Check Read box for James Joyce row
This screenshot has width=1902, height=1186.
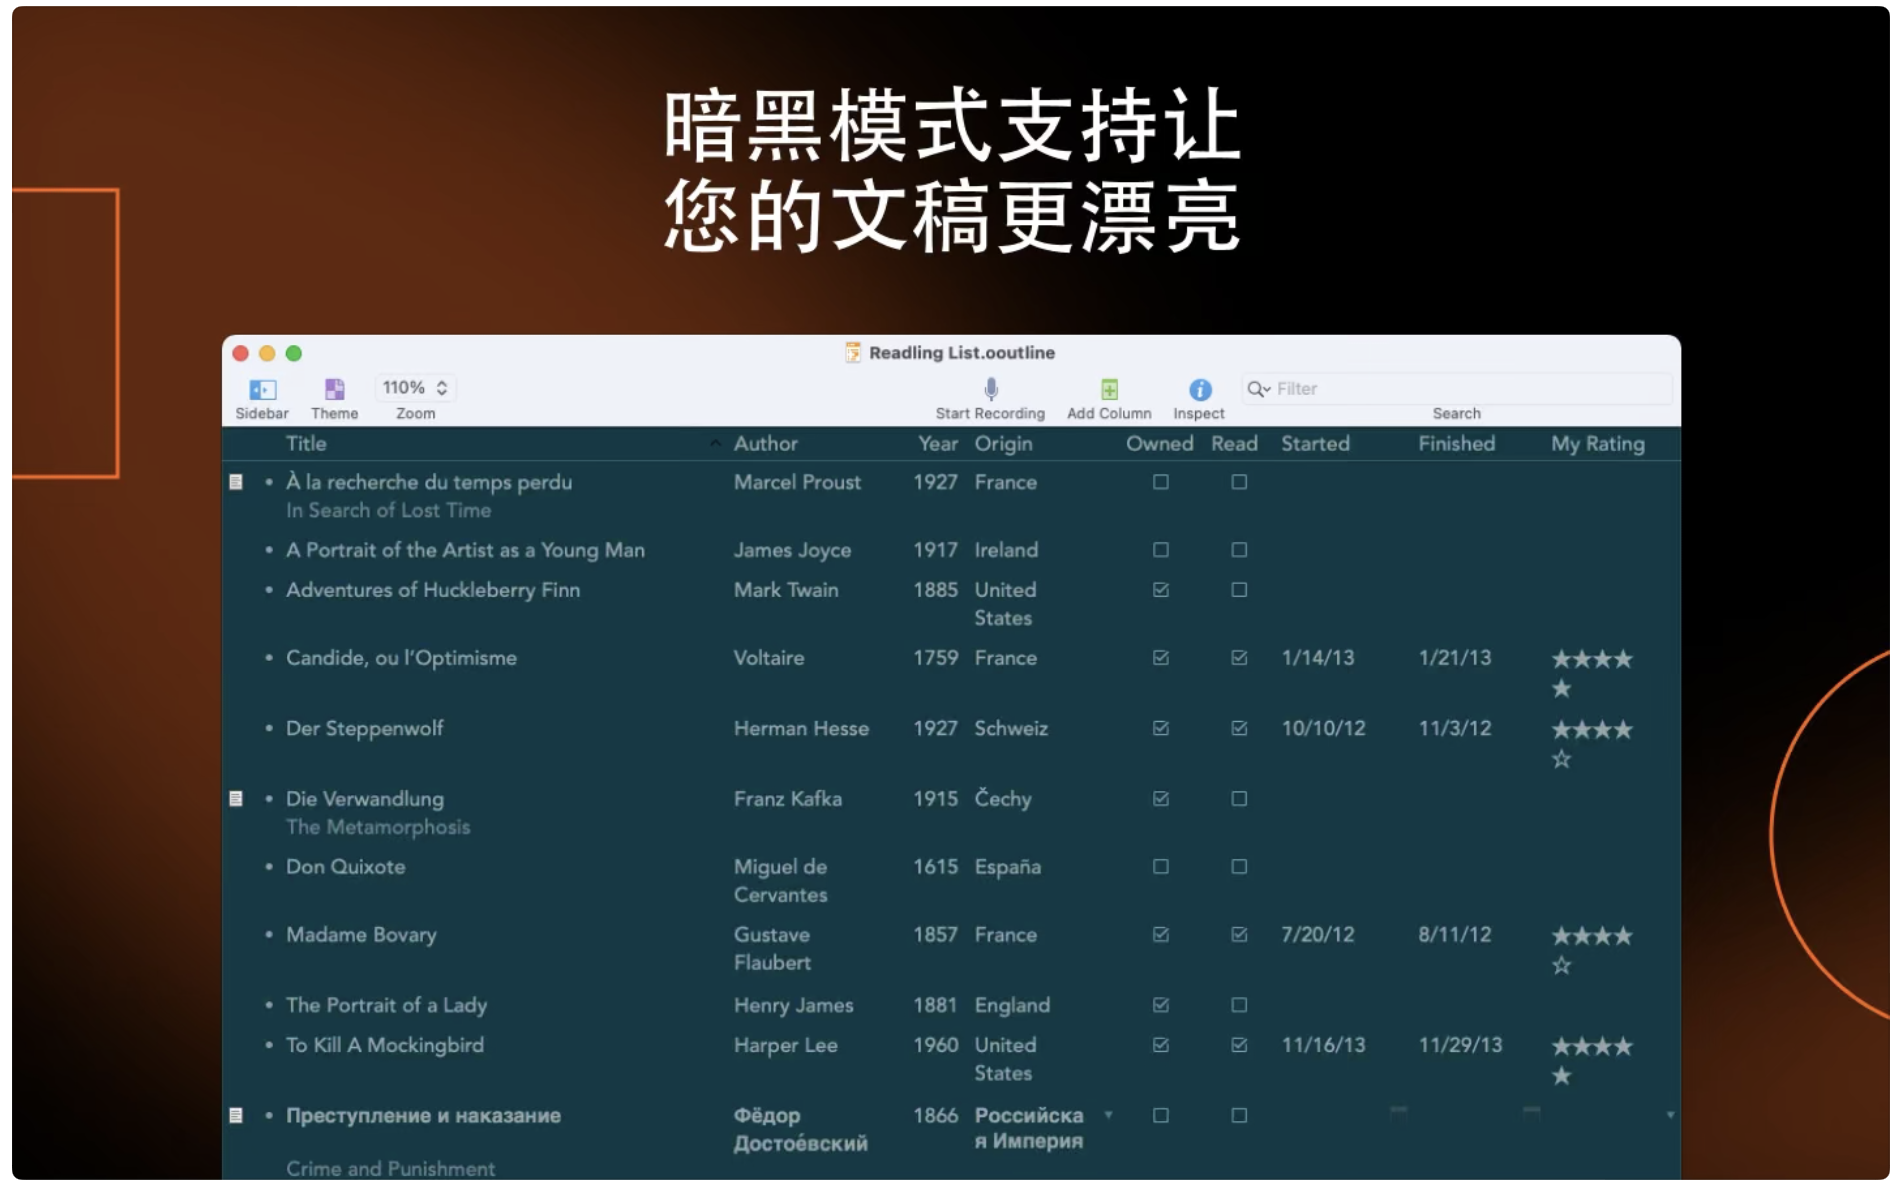[1239, 550]
